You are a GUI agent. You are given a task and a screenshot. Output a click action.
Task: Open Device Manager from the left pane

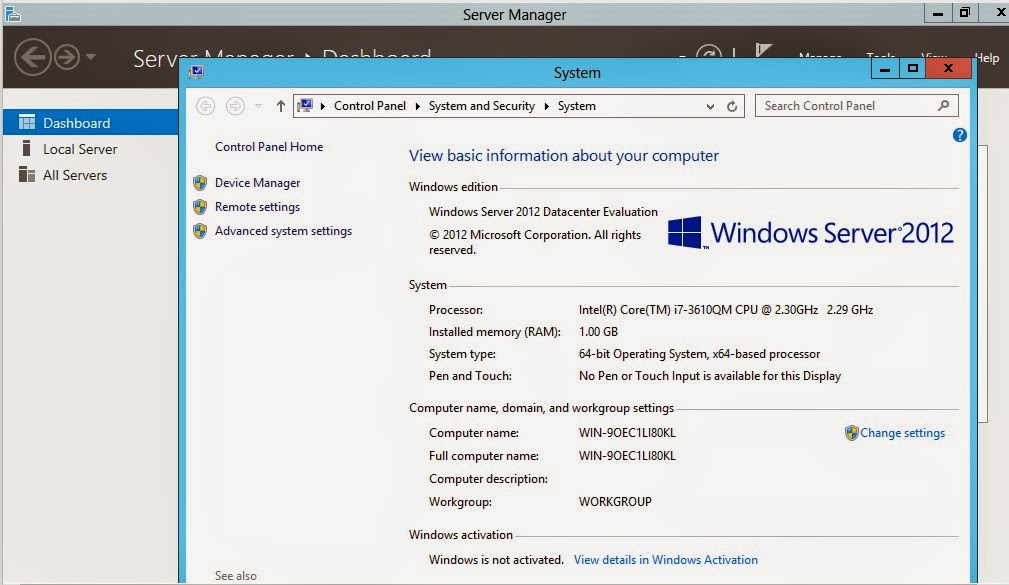[257, 183]
